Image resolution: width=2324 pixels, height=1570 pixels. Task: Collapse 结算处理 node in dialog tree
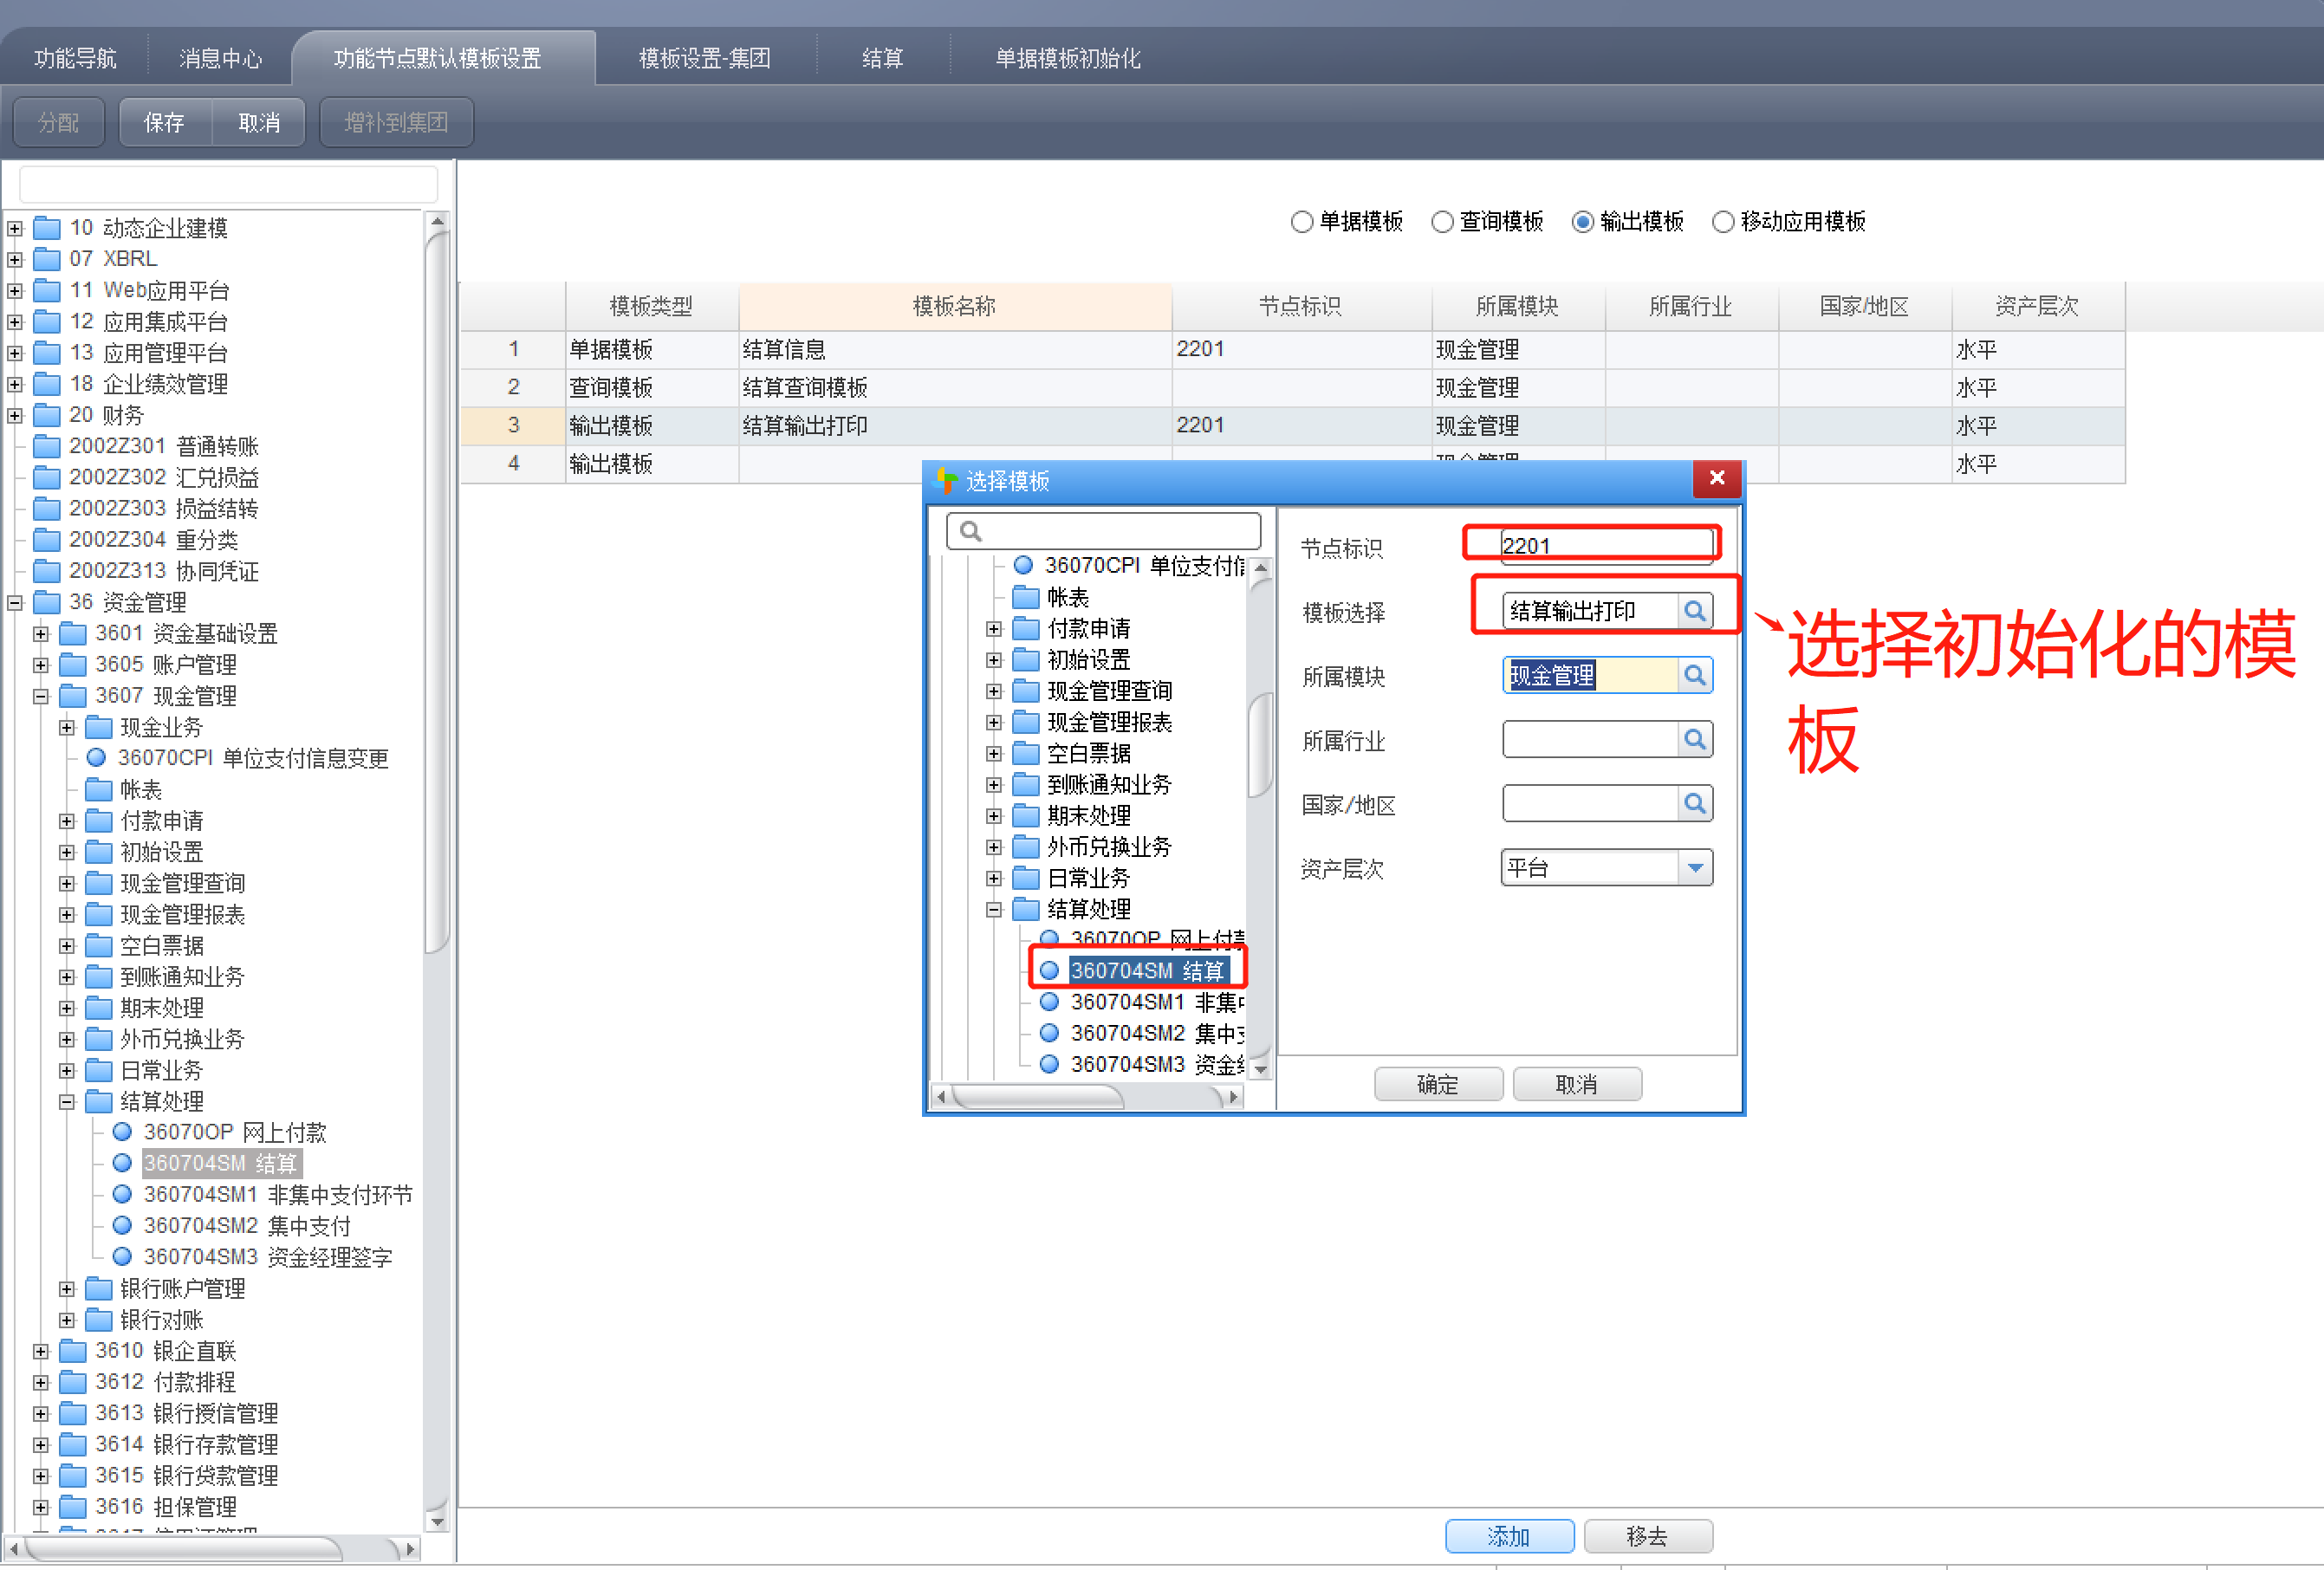click(993, 909)
